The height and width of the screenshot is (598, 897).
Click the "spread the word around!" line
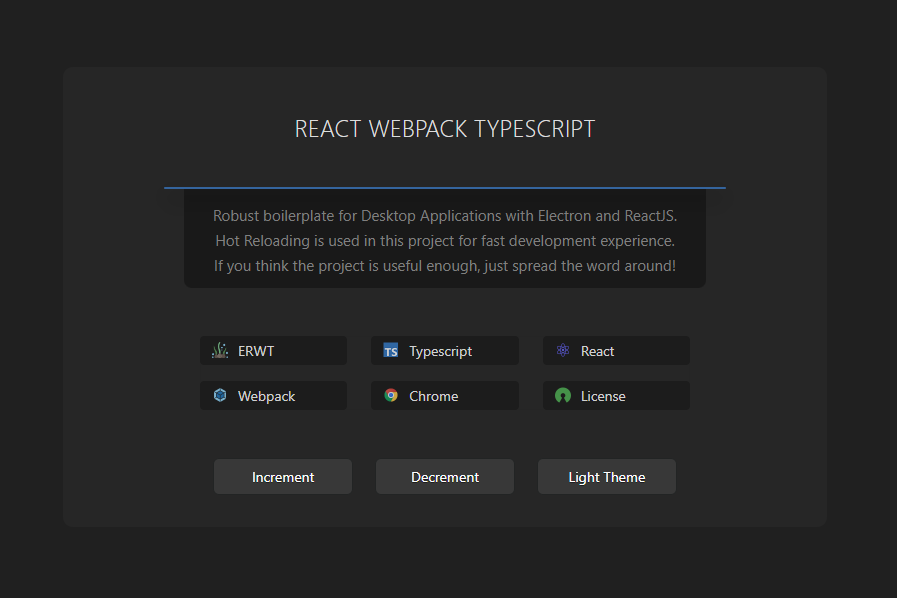444,266
